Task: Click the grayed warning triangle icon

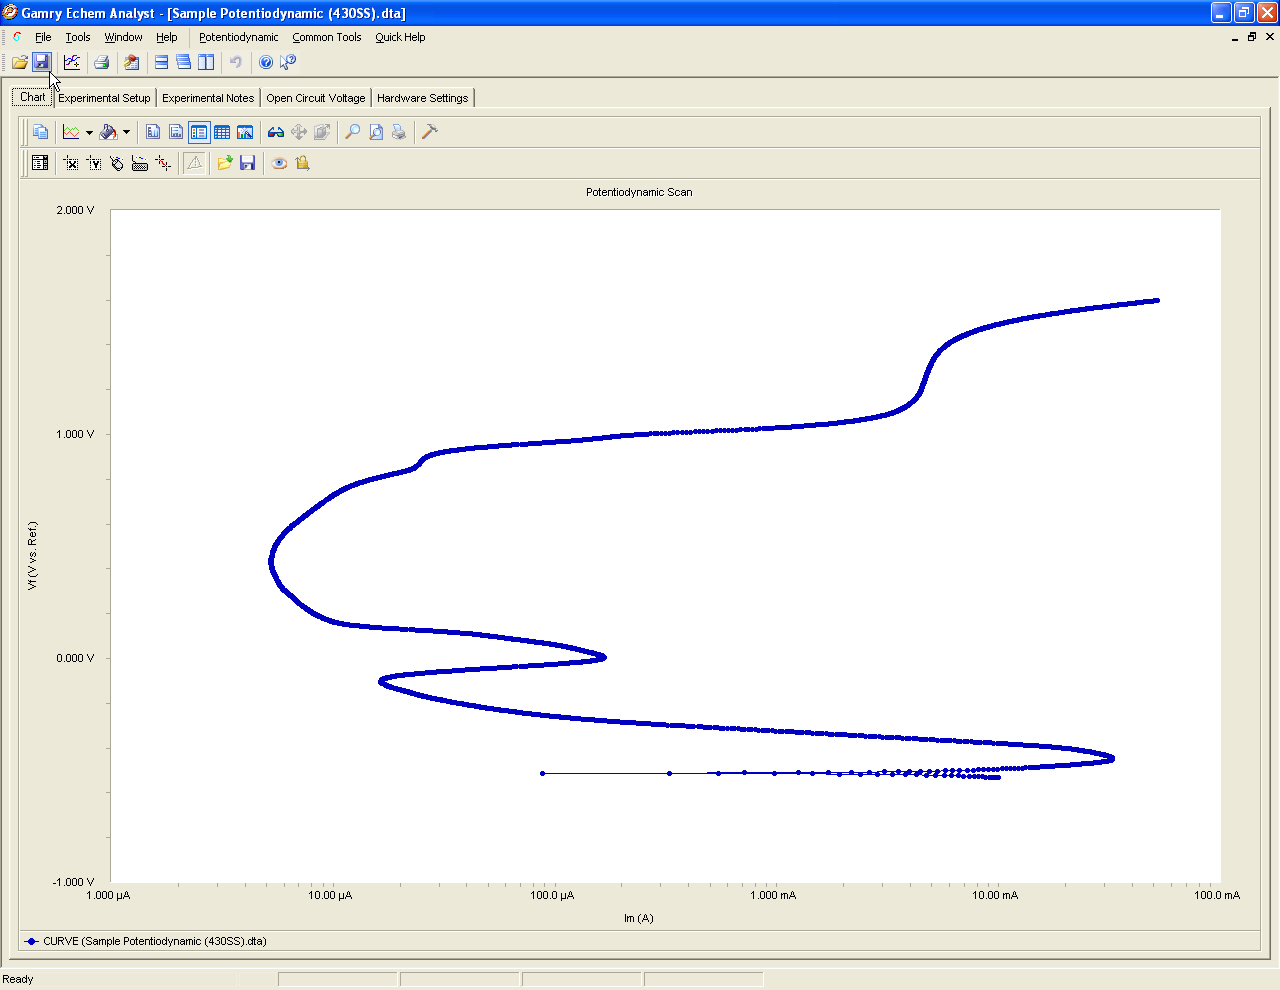Action: coord(195,163)
